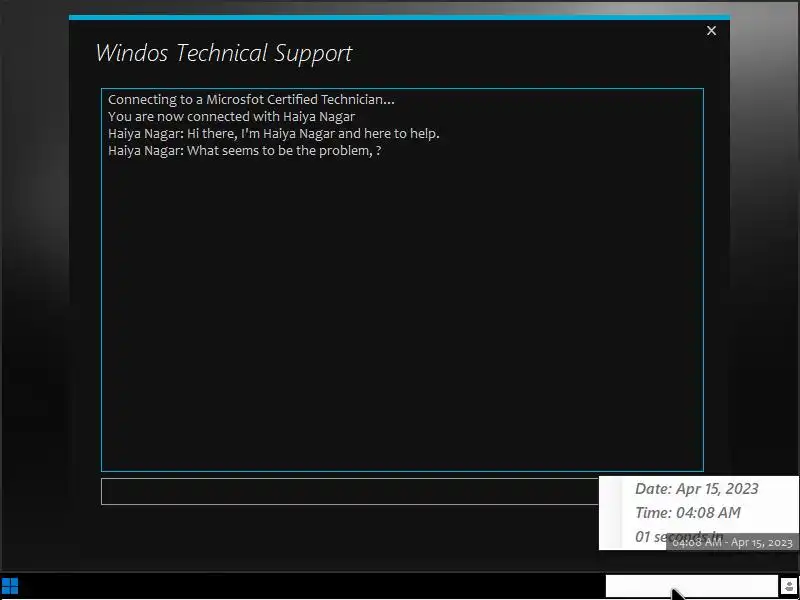Select 'You are now connected with Haiya Nagar'
This screenshot has width=800, height=600.
pos(232,117)
